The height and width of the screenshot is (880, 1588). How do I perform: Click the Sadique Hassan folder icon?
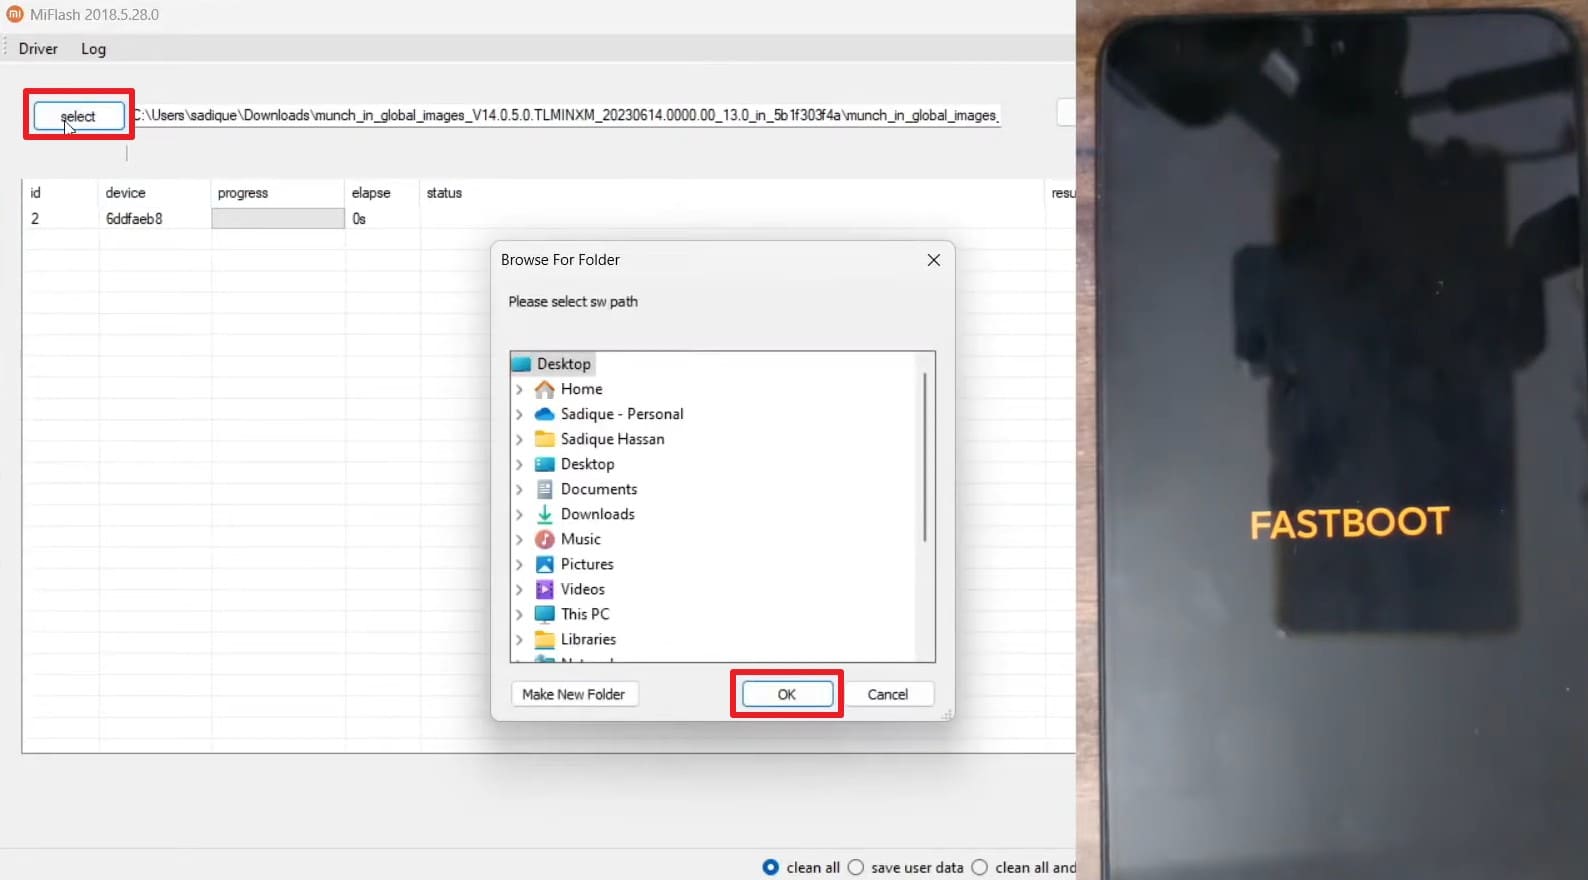(544, 439)
